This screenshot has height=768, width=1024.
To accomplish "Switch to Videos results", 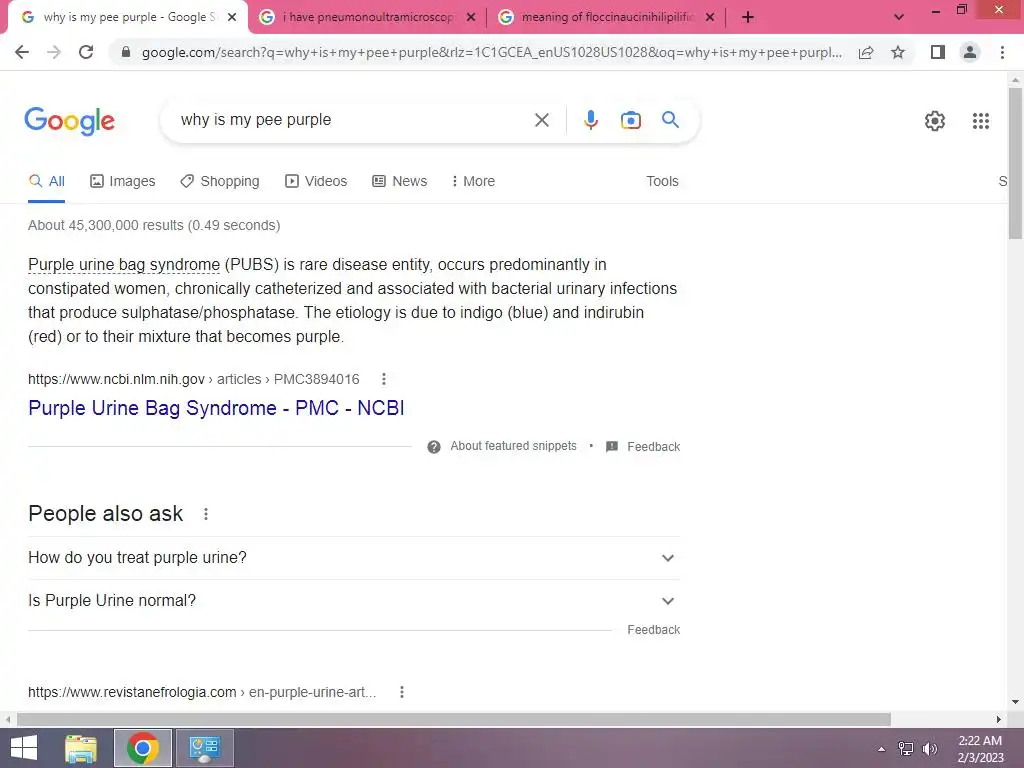I will 315,181.
